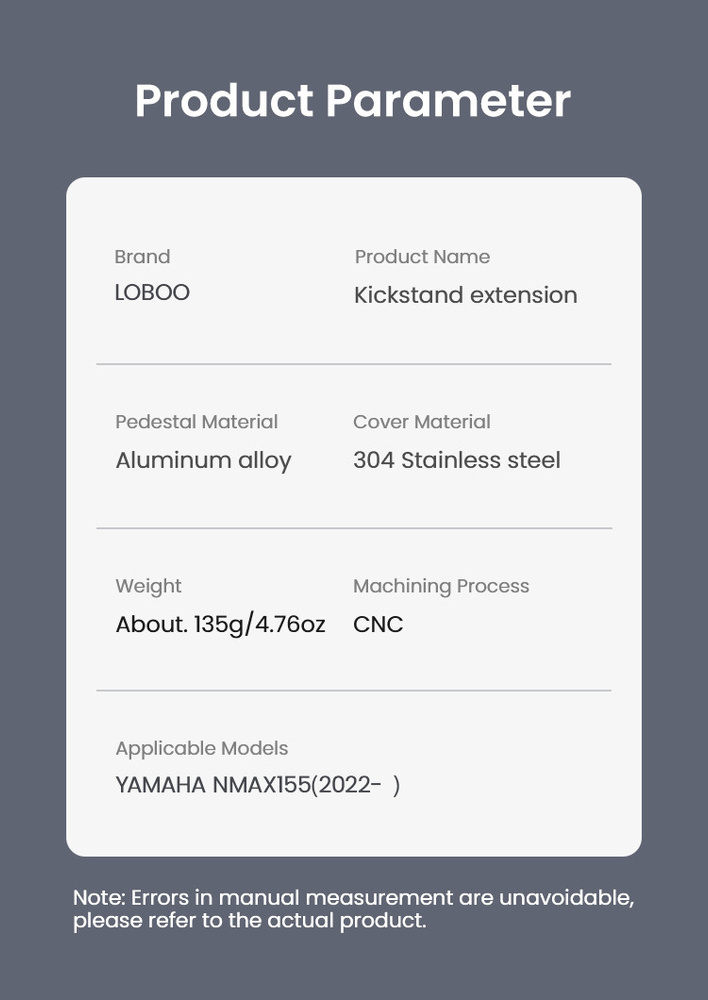The image size is (708, 1000).
Task: Select the "About. 135g/4.76oz" weight value
Action: click(220, 625)
